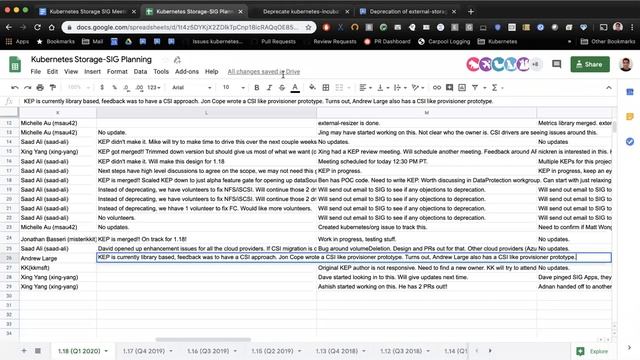This screenshot has width=640, height=360.
Task: Open the File menu
Action: click(36, 71)
